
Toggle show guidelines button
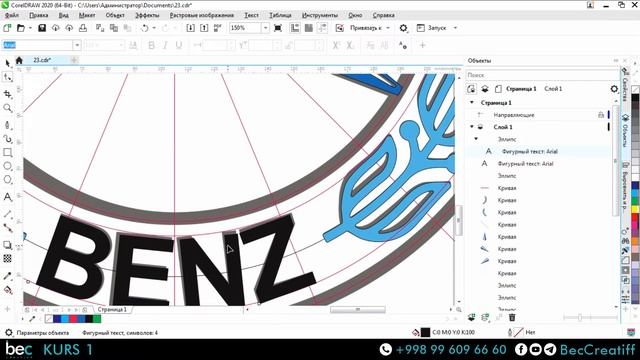322,28
